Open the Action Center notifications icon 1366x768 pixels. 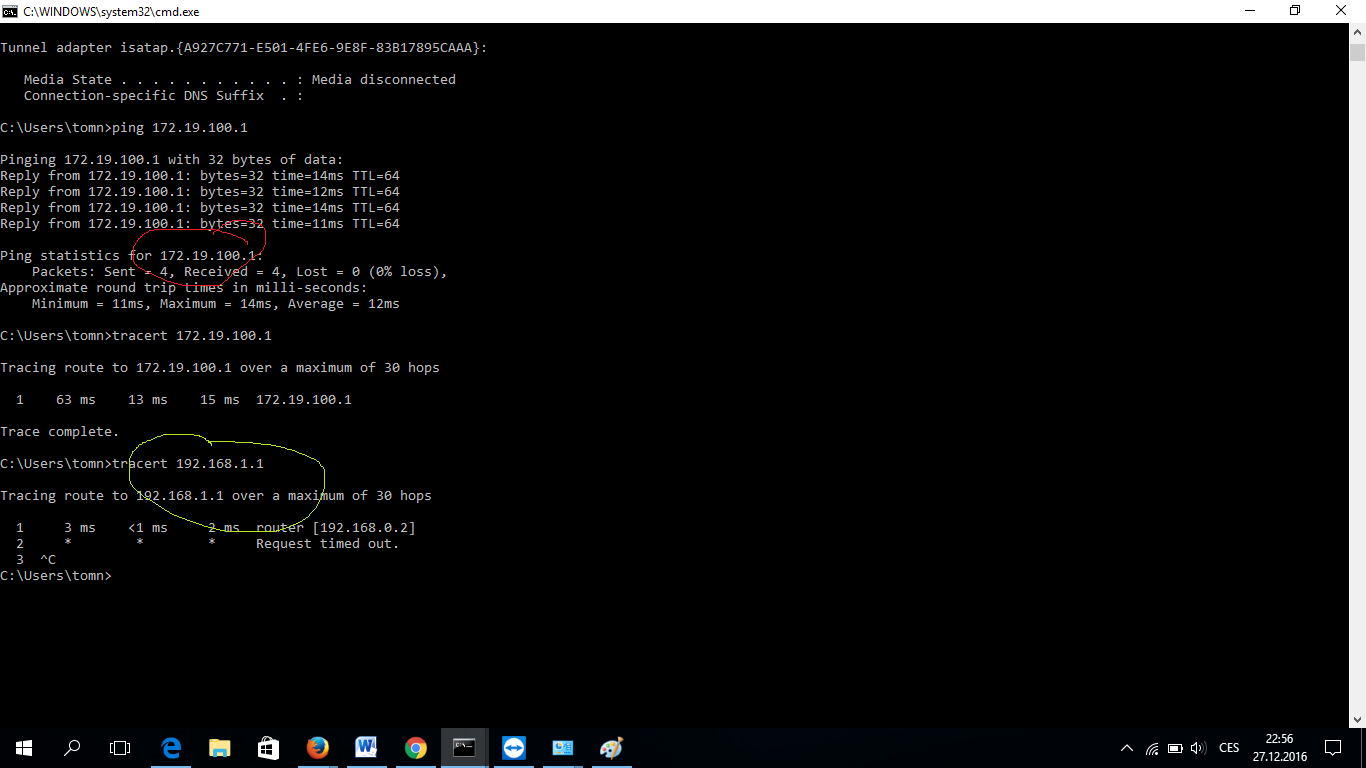(x=1333, y=748)
